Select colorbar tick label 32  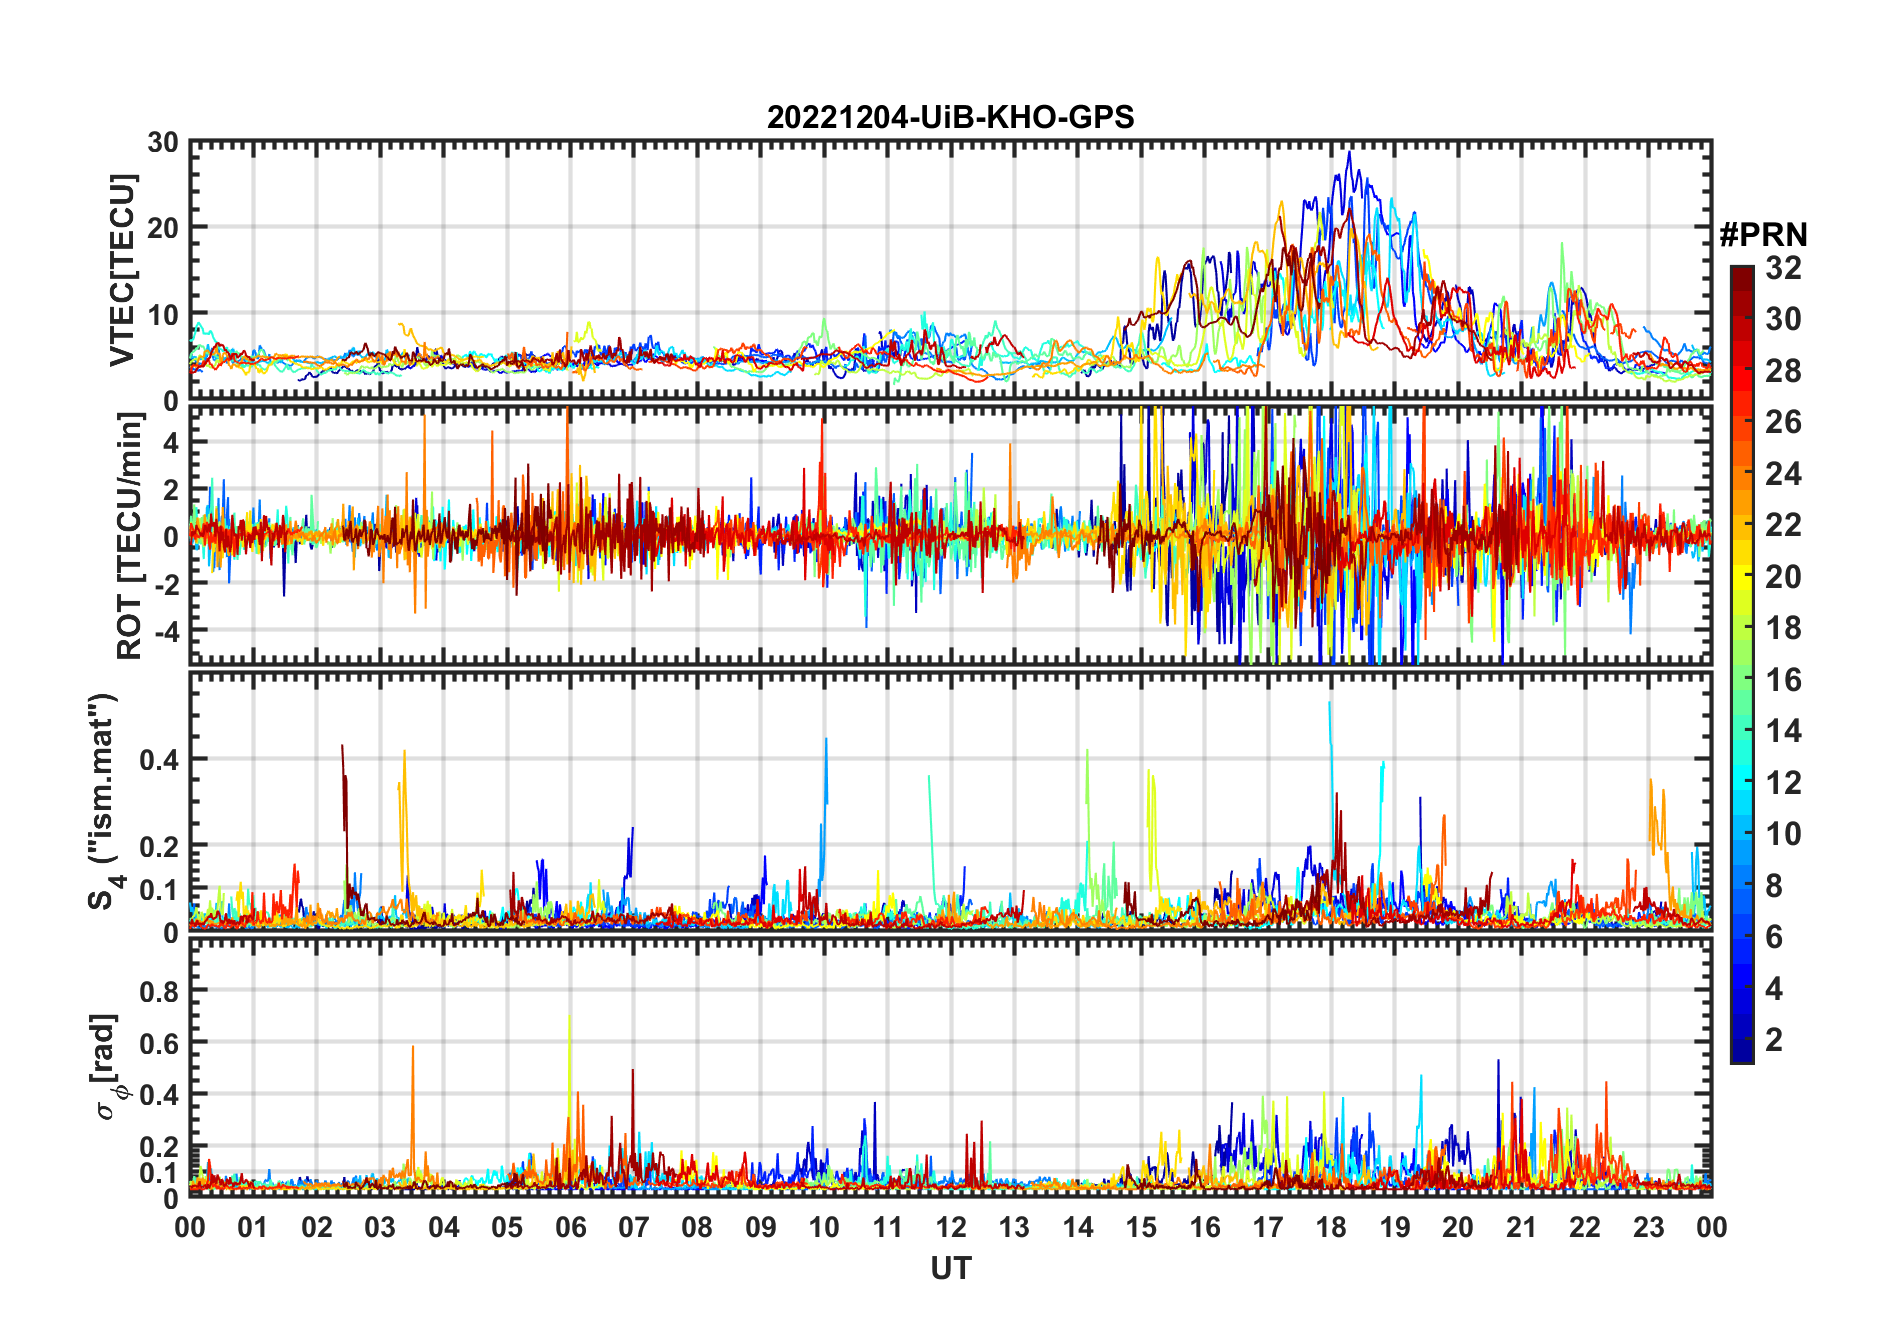point(1783,268)
